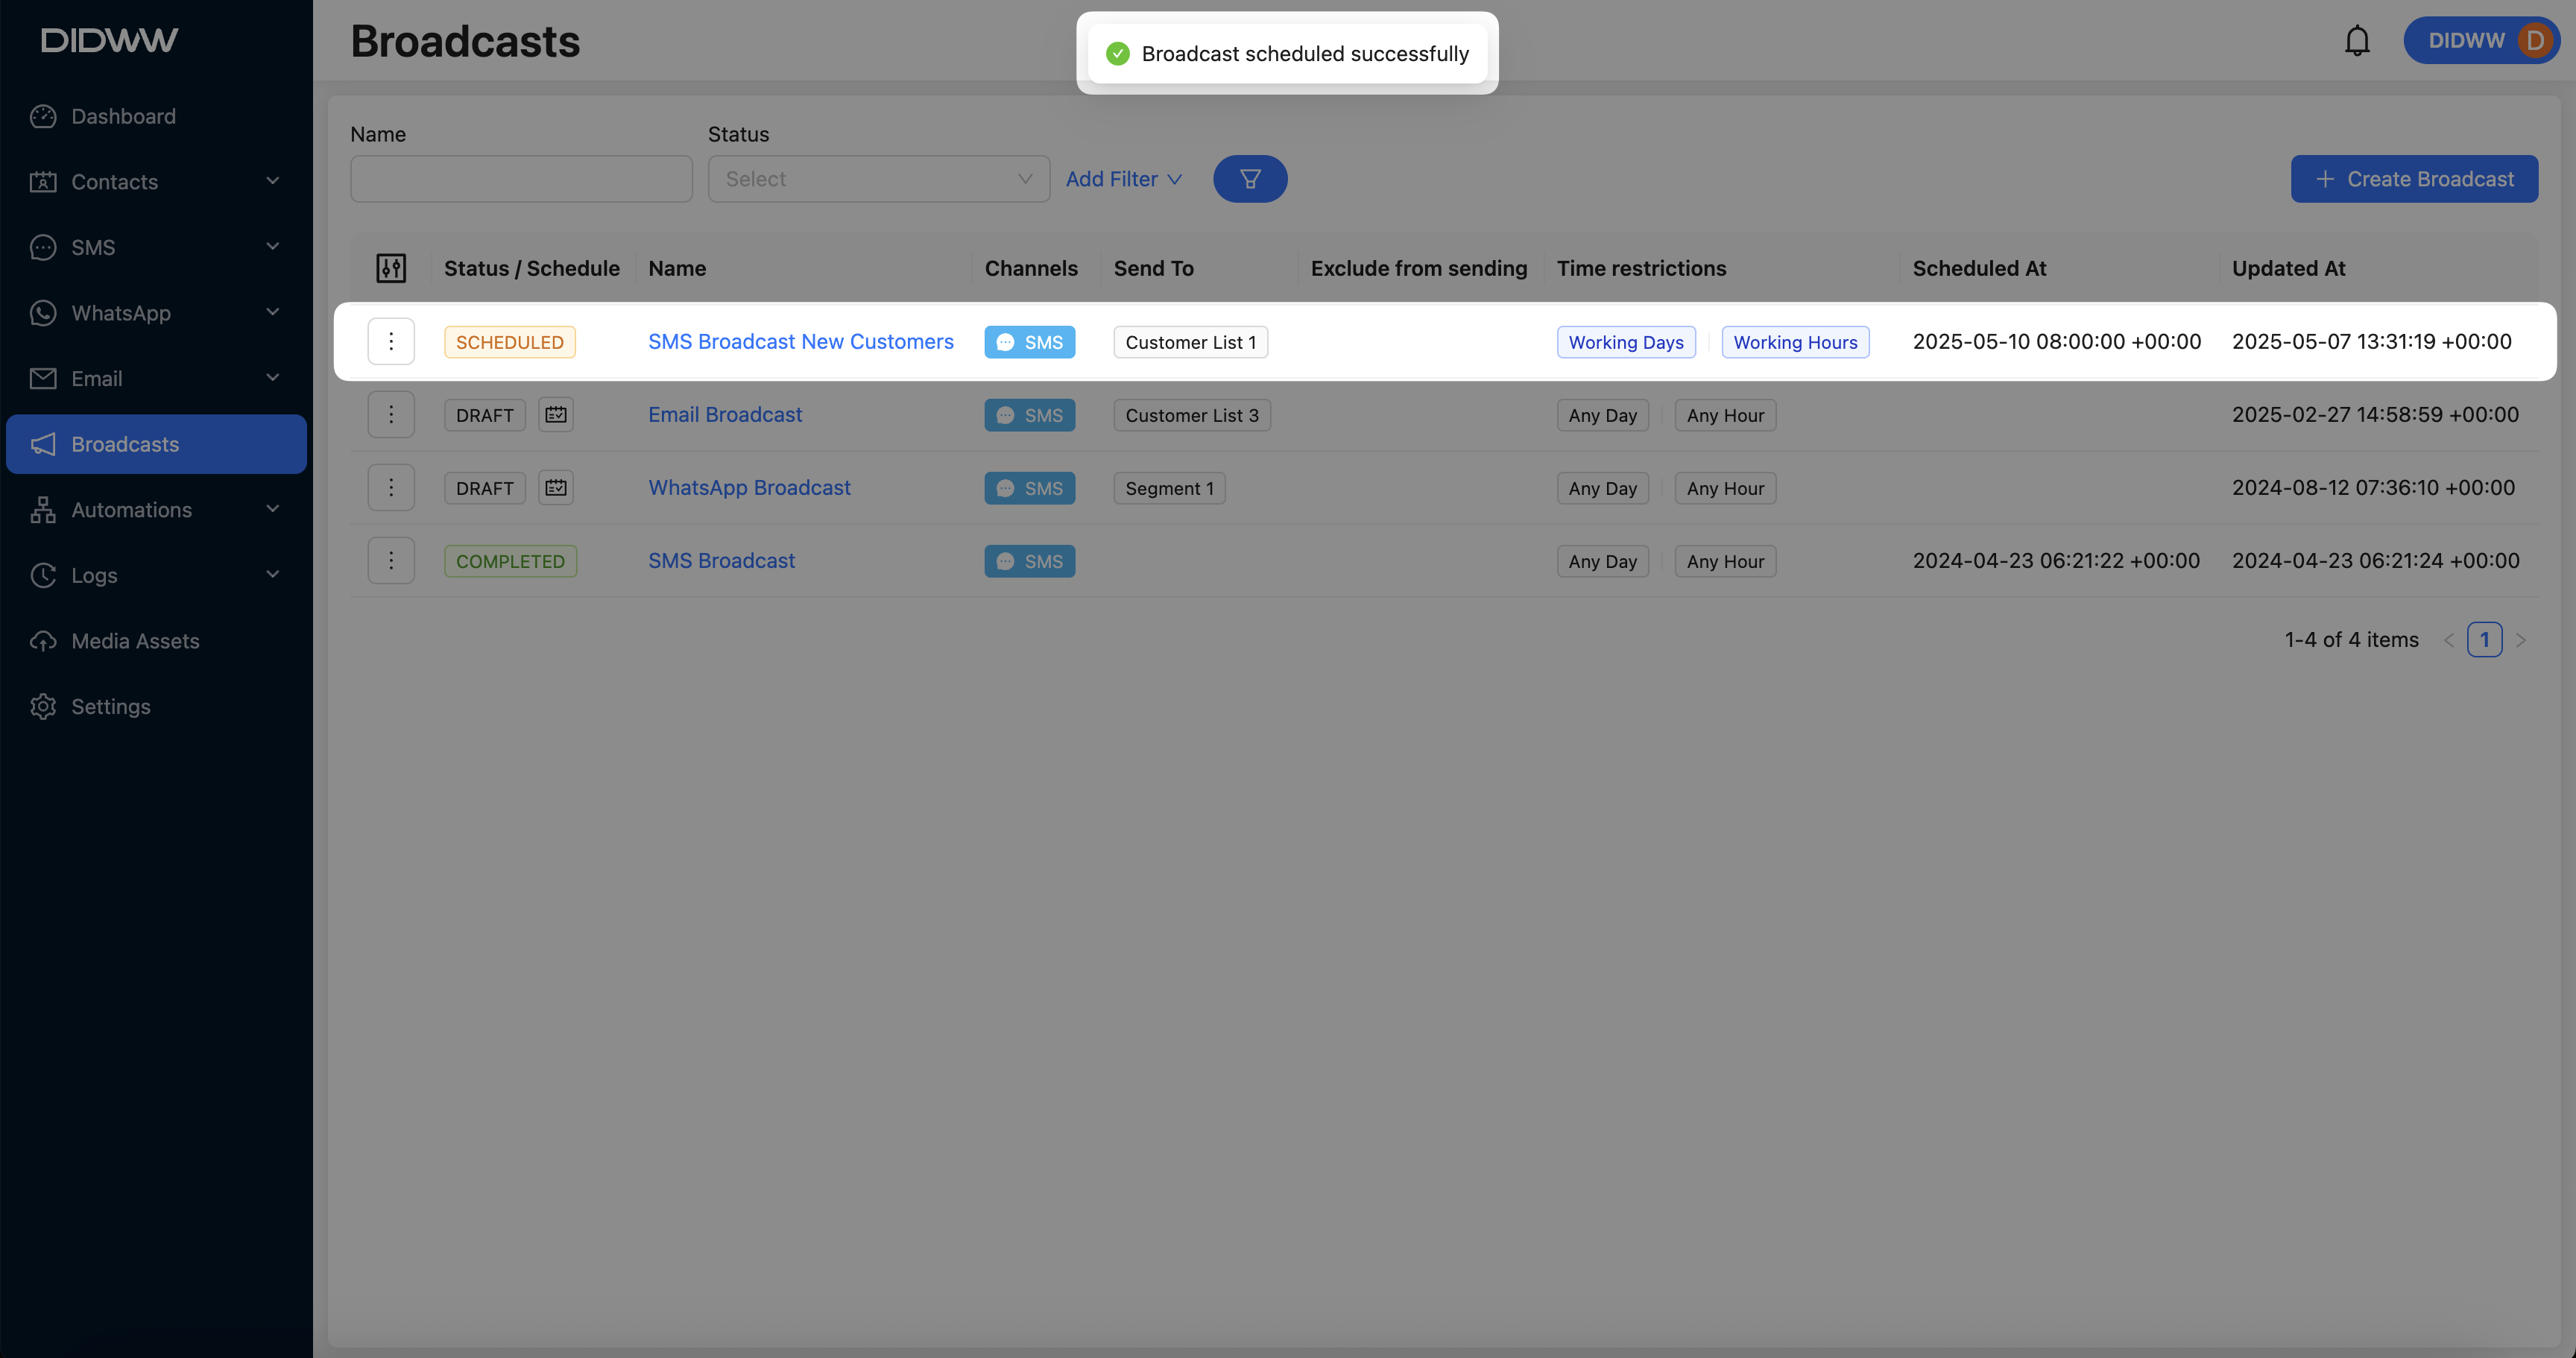The image size is (2576, 1358).
Task: Open three-dot menu for SMS Broadcast New Customers
Action: coord(391,342)
